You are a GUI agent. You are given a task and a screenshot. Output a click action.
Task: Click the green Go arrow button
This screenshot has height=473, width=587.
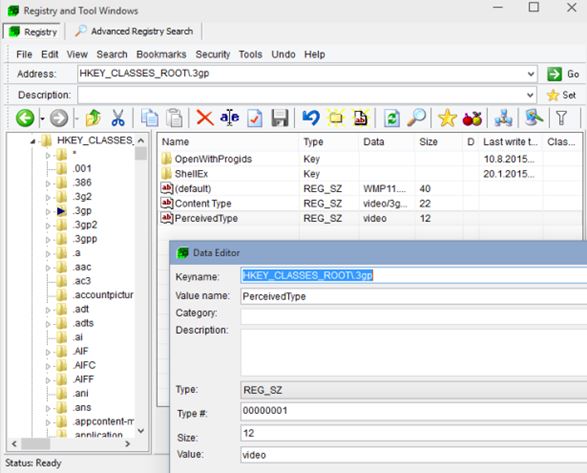(563, 74)
